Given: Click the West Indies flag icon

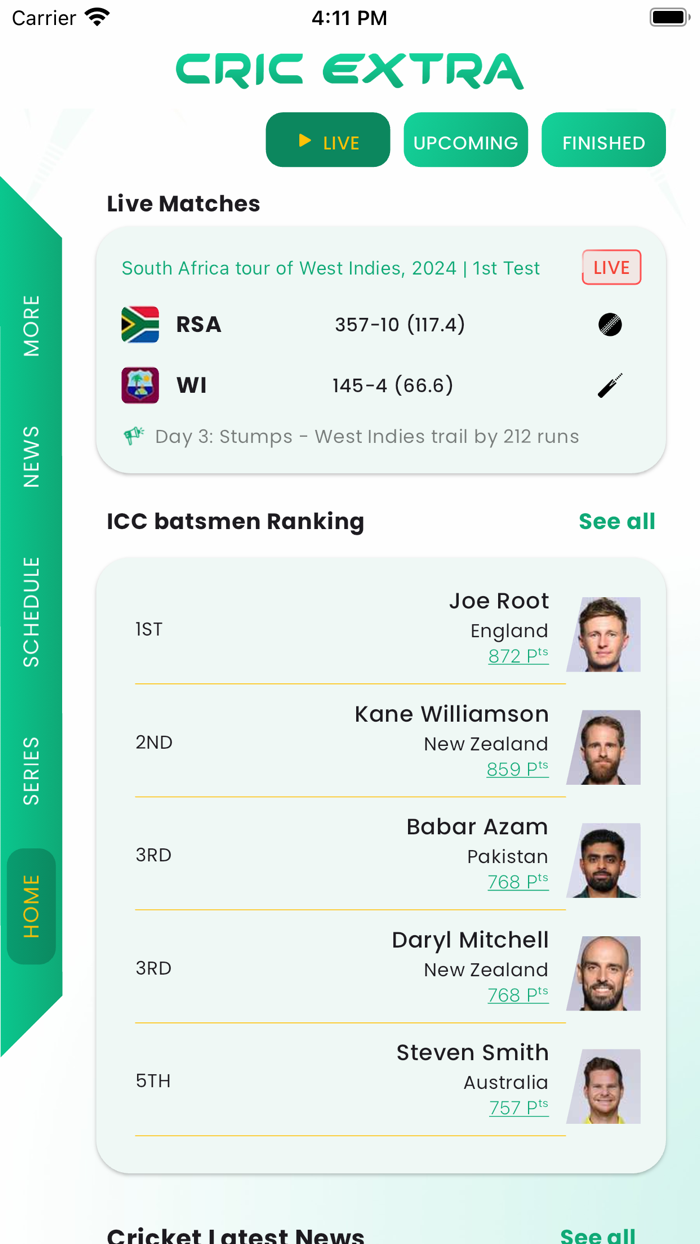Looking at the screenshot, I should (140, 385).
